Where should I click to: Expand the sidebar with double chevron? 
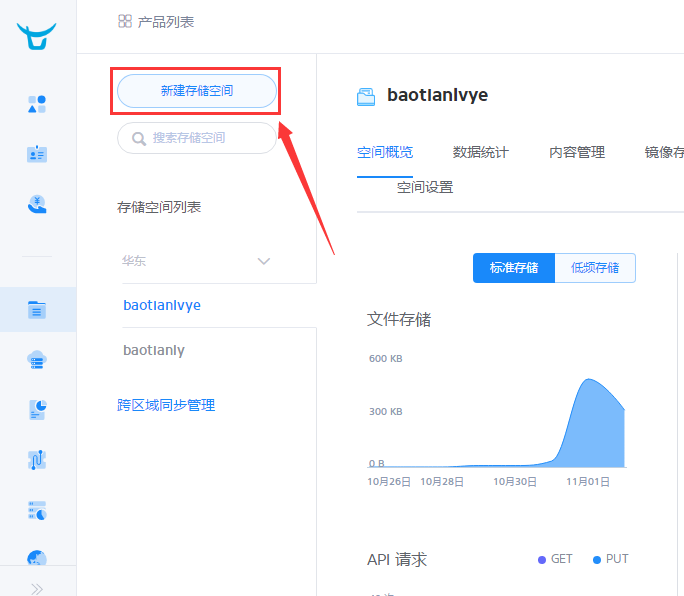(x=37, y=589)
